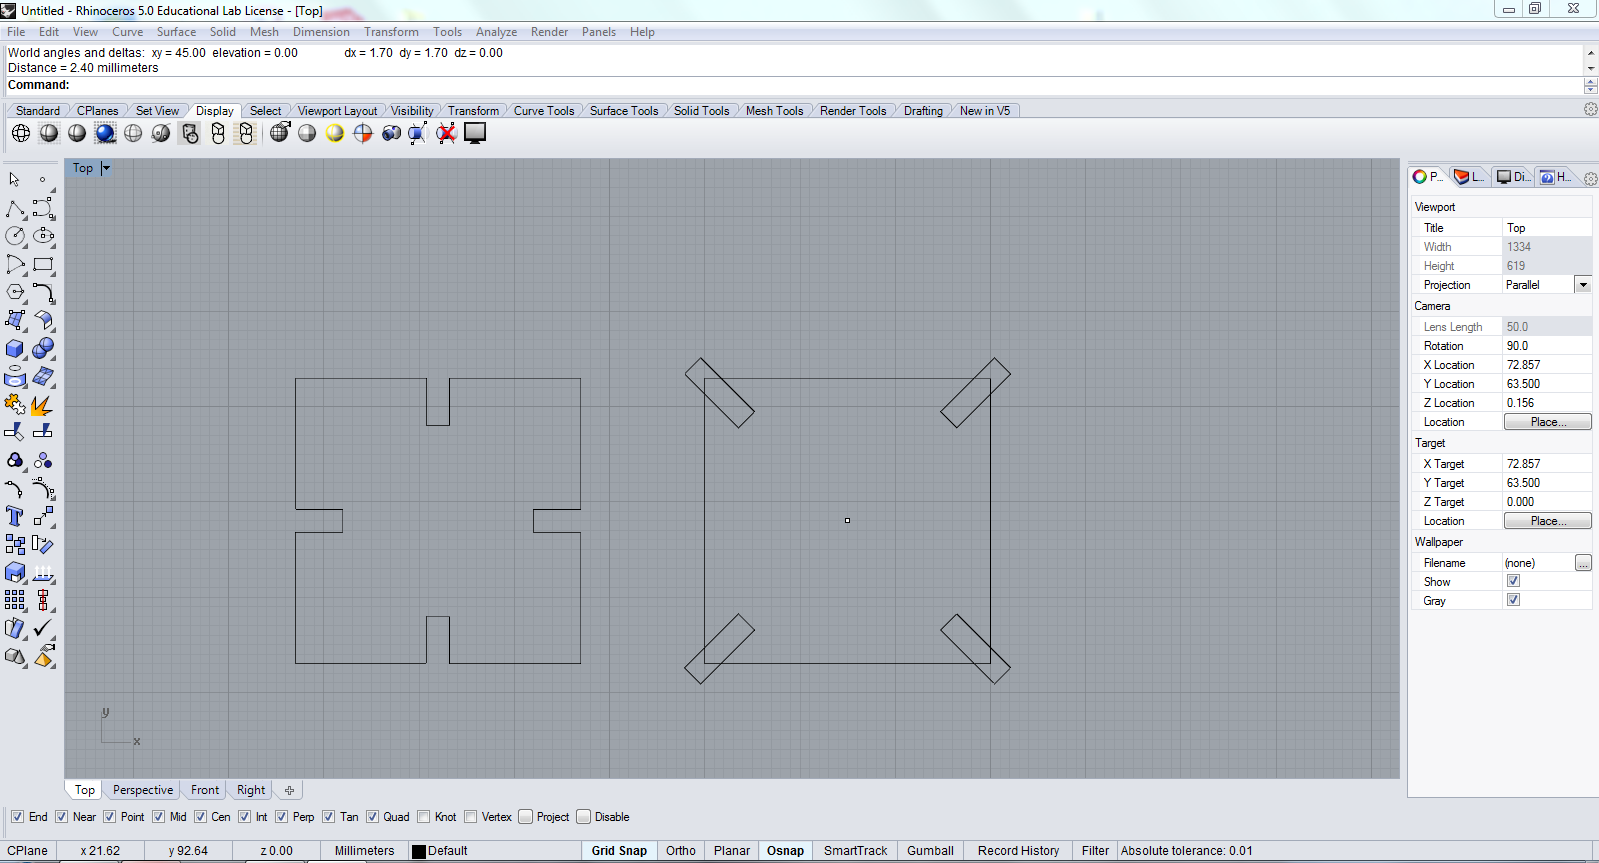Screen dimensions: 1599x863
Task: Open the Help panel tab icon
Action: (x=1555, y=177)
